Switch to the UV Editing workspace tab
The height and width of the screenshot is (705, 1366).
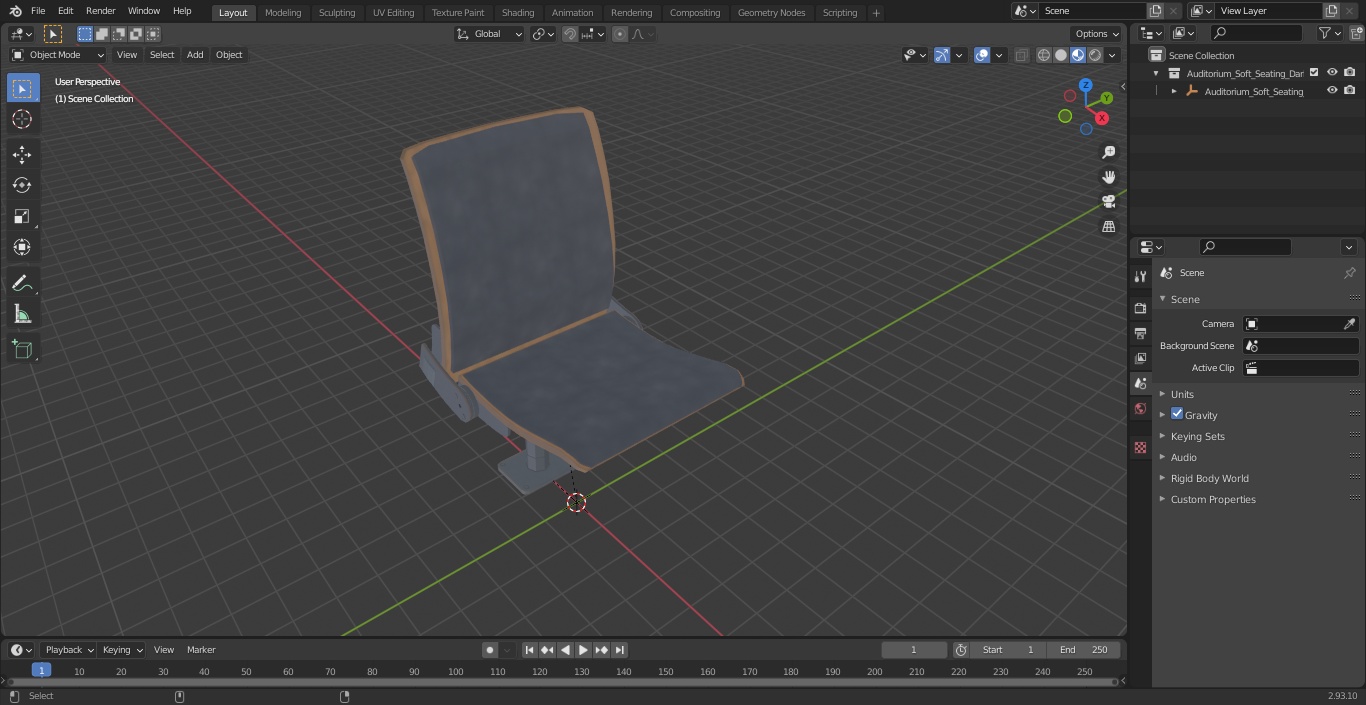(393, 13)
